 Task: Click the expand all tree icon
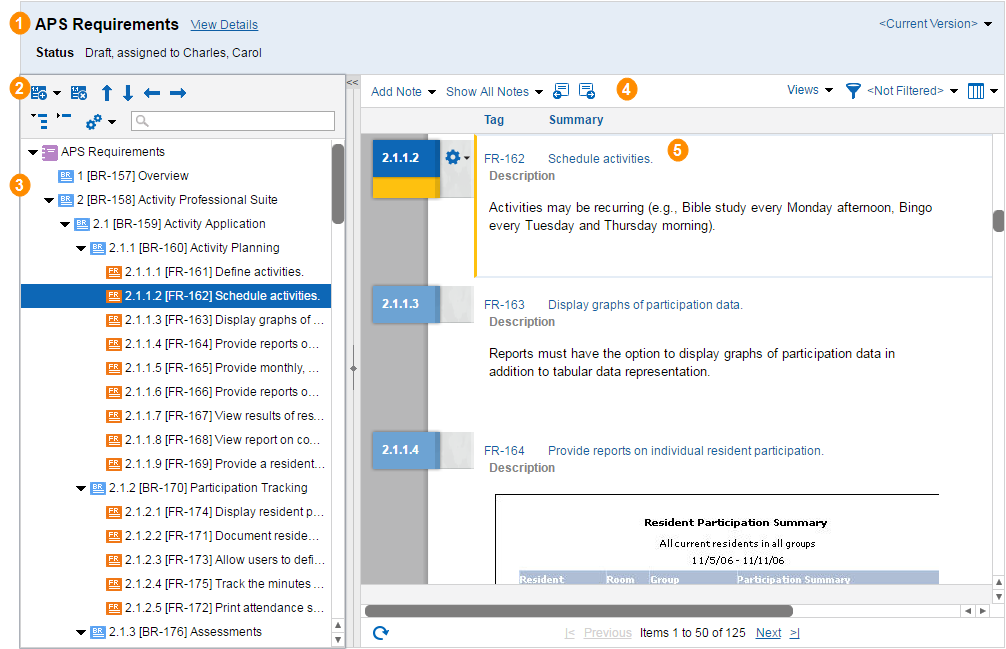tap(40, 121)
